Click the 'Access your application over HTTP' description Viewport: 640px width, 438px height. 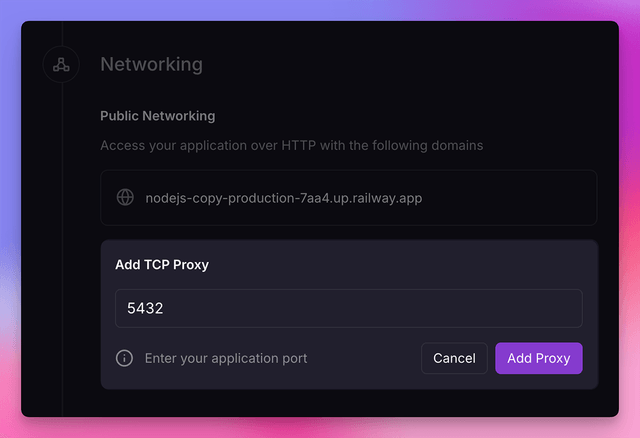(x=291, y=146)
